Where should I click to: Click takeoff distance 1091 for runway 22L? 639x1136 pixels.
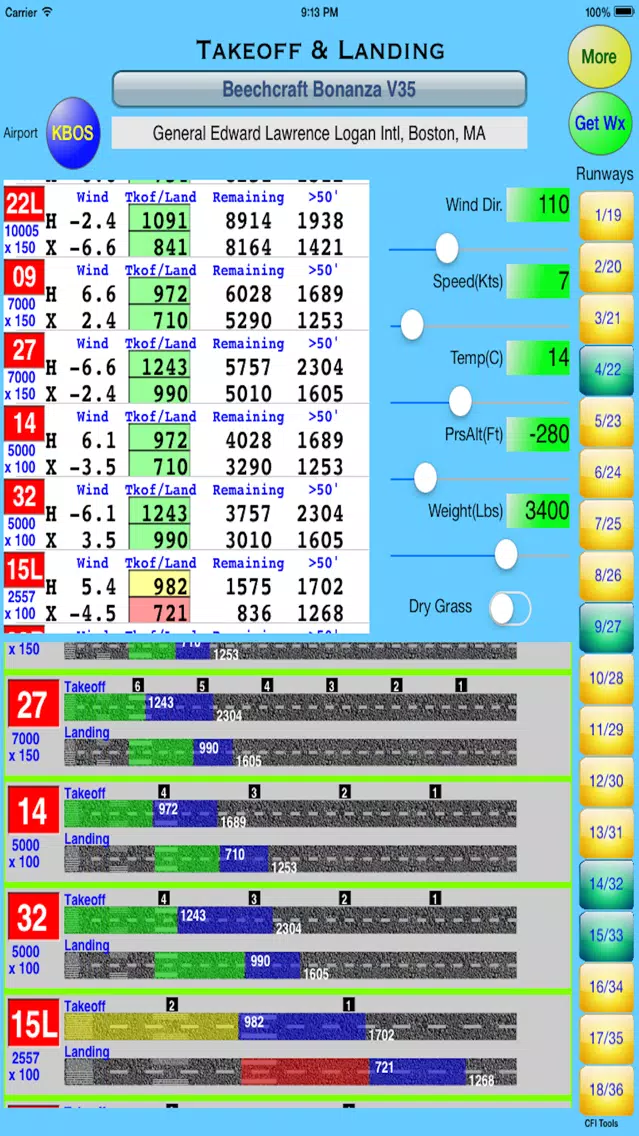click(159, 221)
